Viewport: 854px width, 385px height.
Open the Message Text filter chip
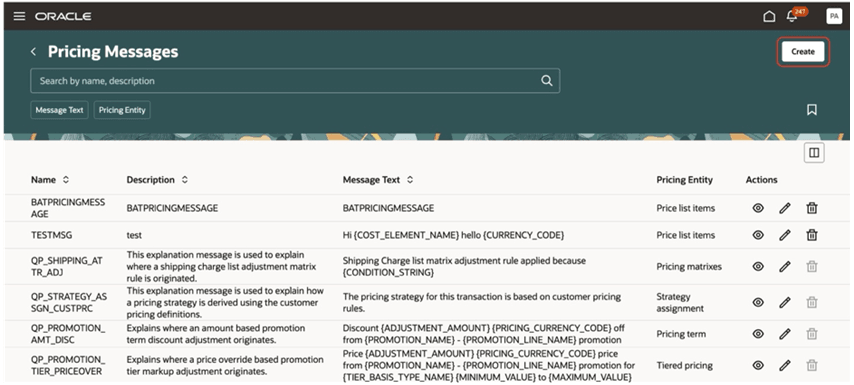(x=59, y=110)
